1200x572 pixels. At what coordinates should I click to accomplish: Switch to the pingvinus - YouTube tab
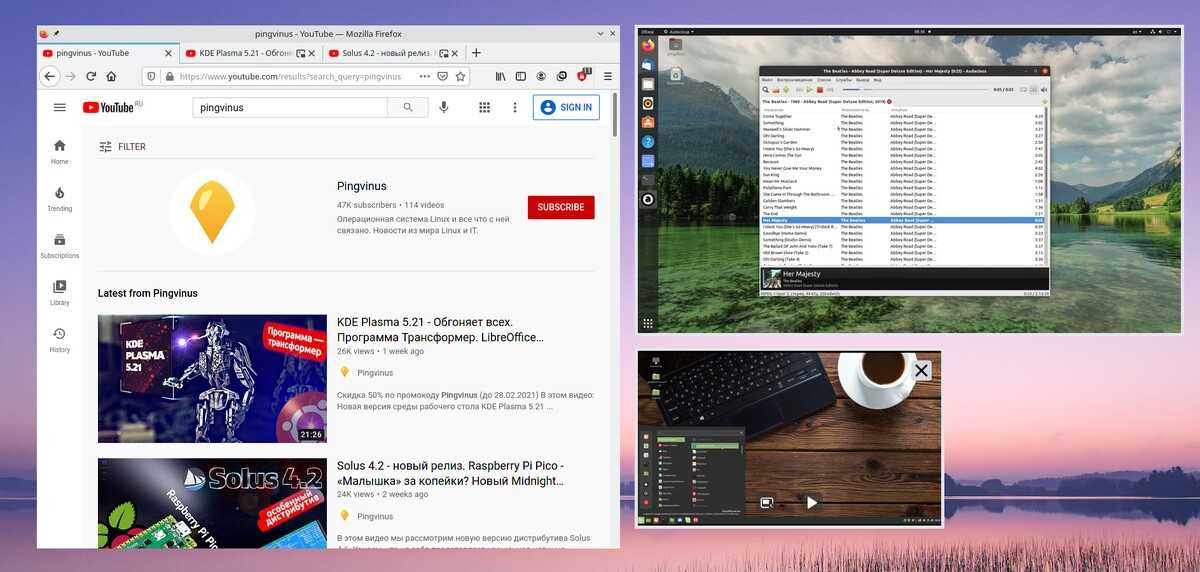click(108, 53)
